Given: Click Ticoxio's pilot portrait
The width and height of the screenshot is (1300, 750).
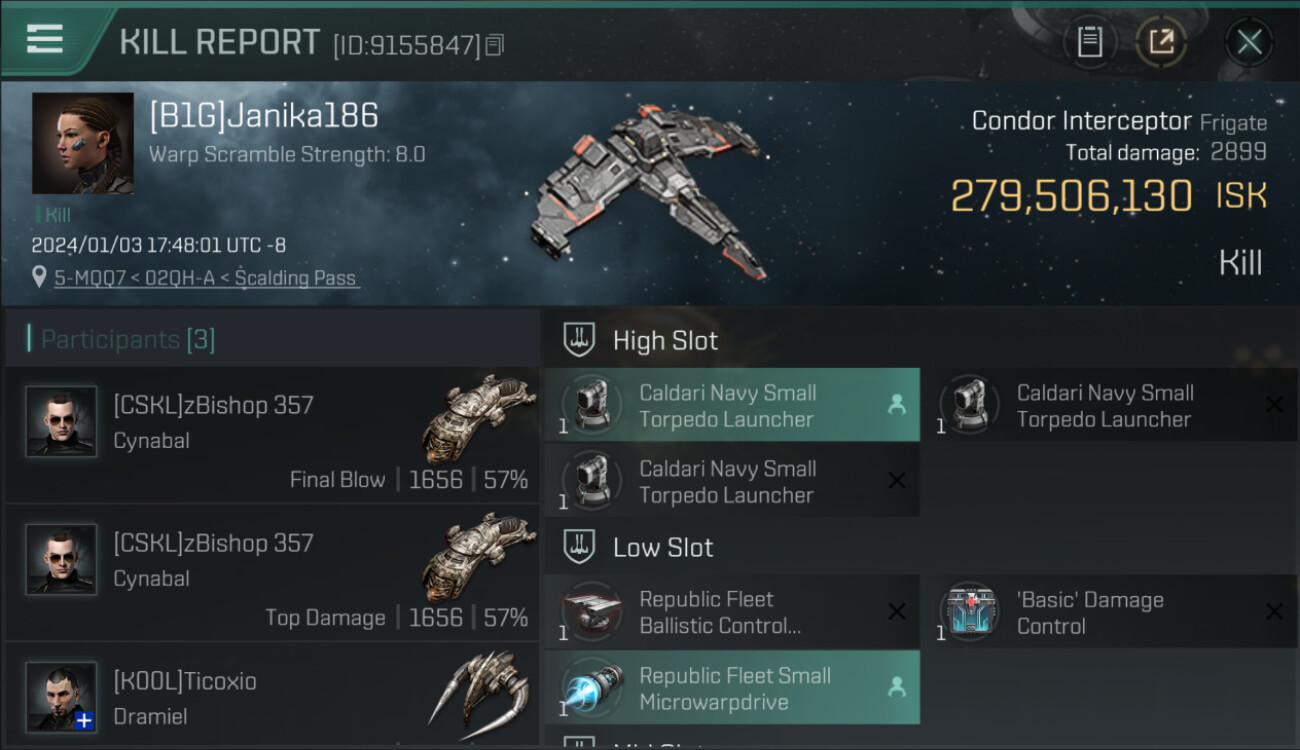Looking at the screenshot, I should 62,696.
